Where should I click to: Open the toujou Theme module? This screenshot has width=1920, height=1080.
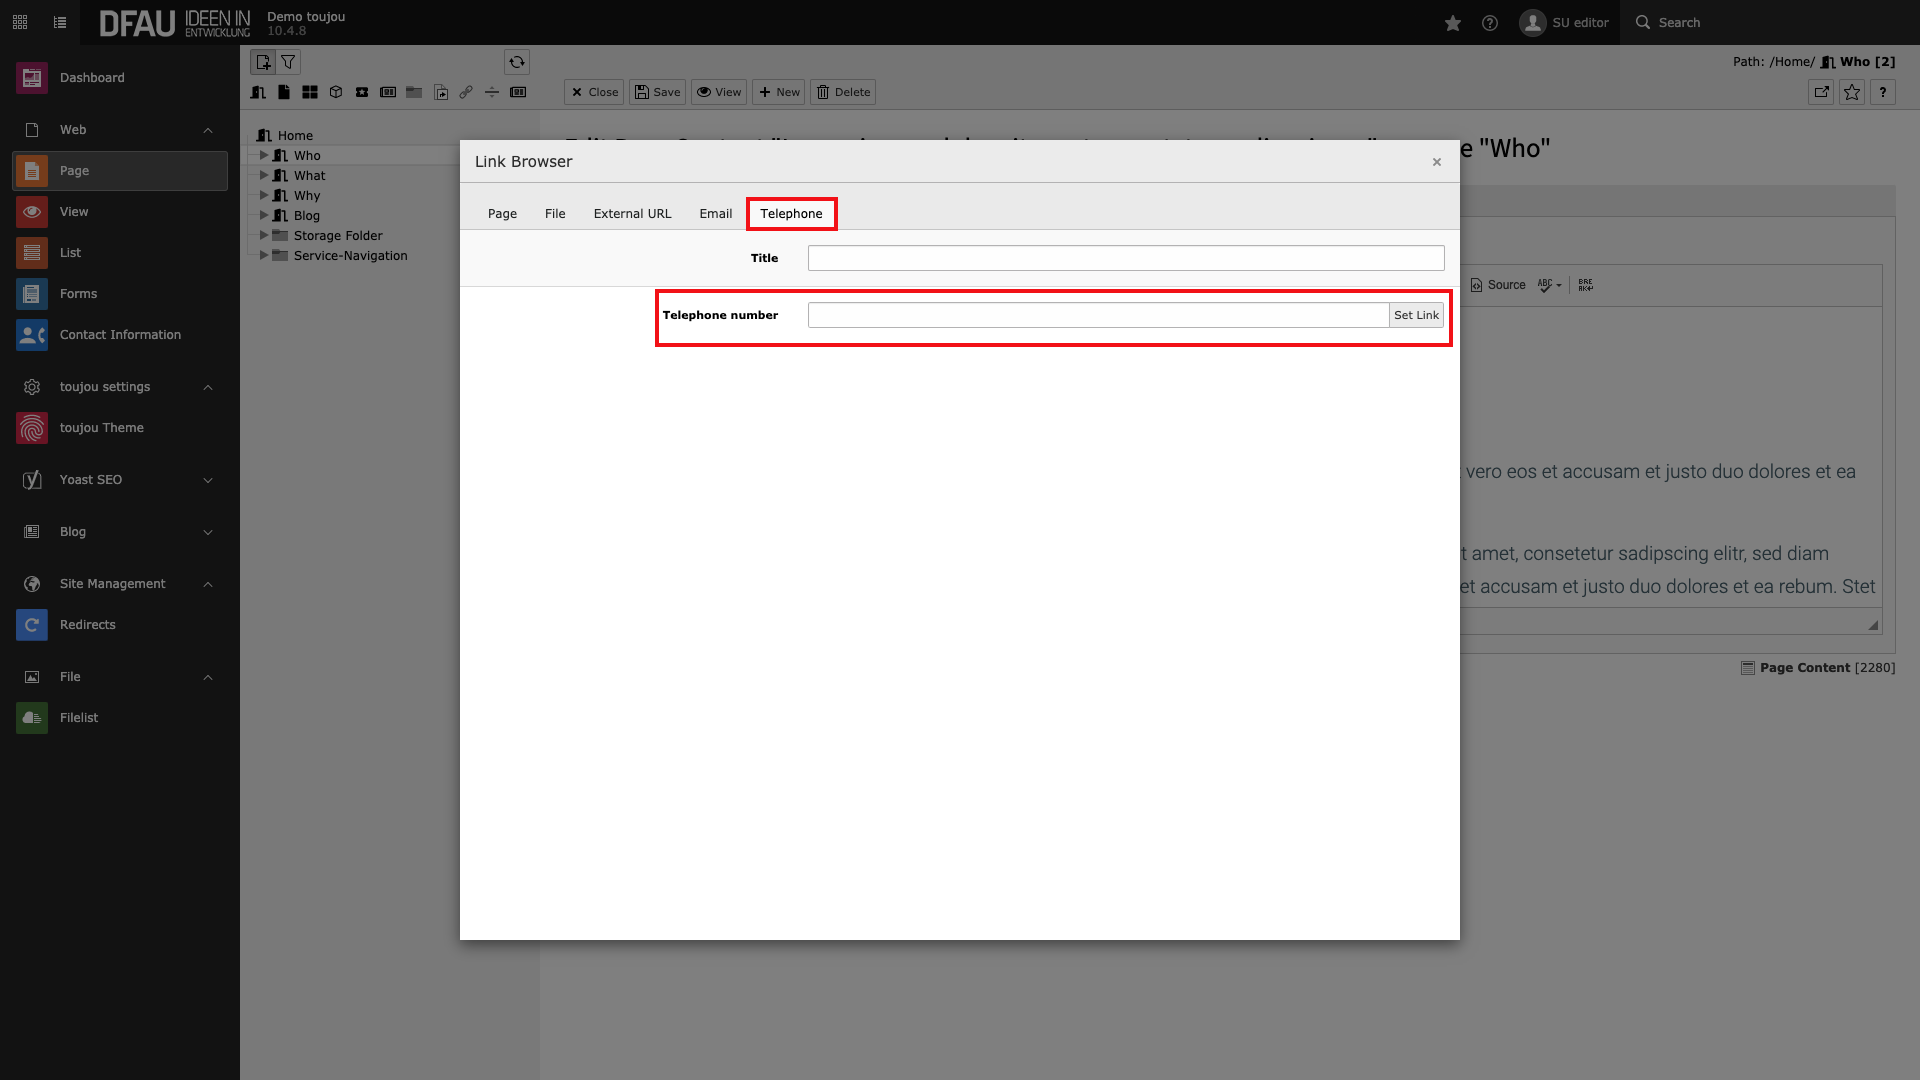coord(101,428)
